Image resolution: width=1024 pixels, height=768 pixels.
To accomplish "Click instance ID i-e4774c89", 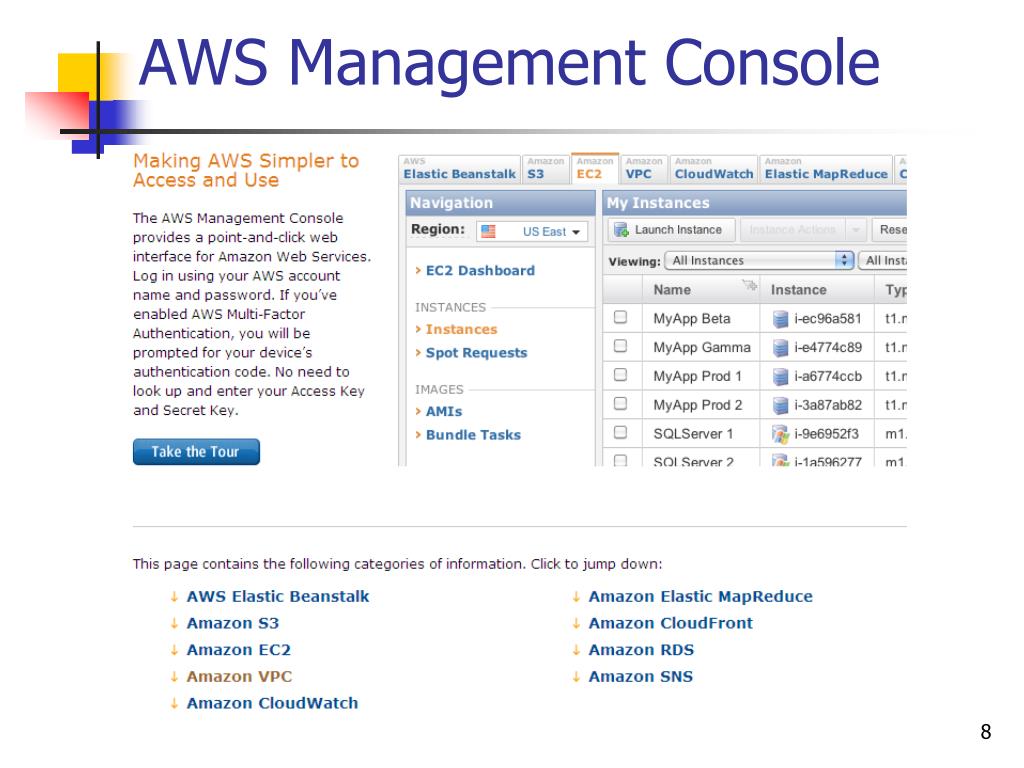I will point(828,347).
